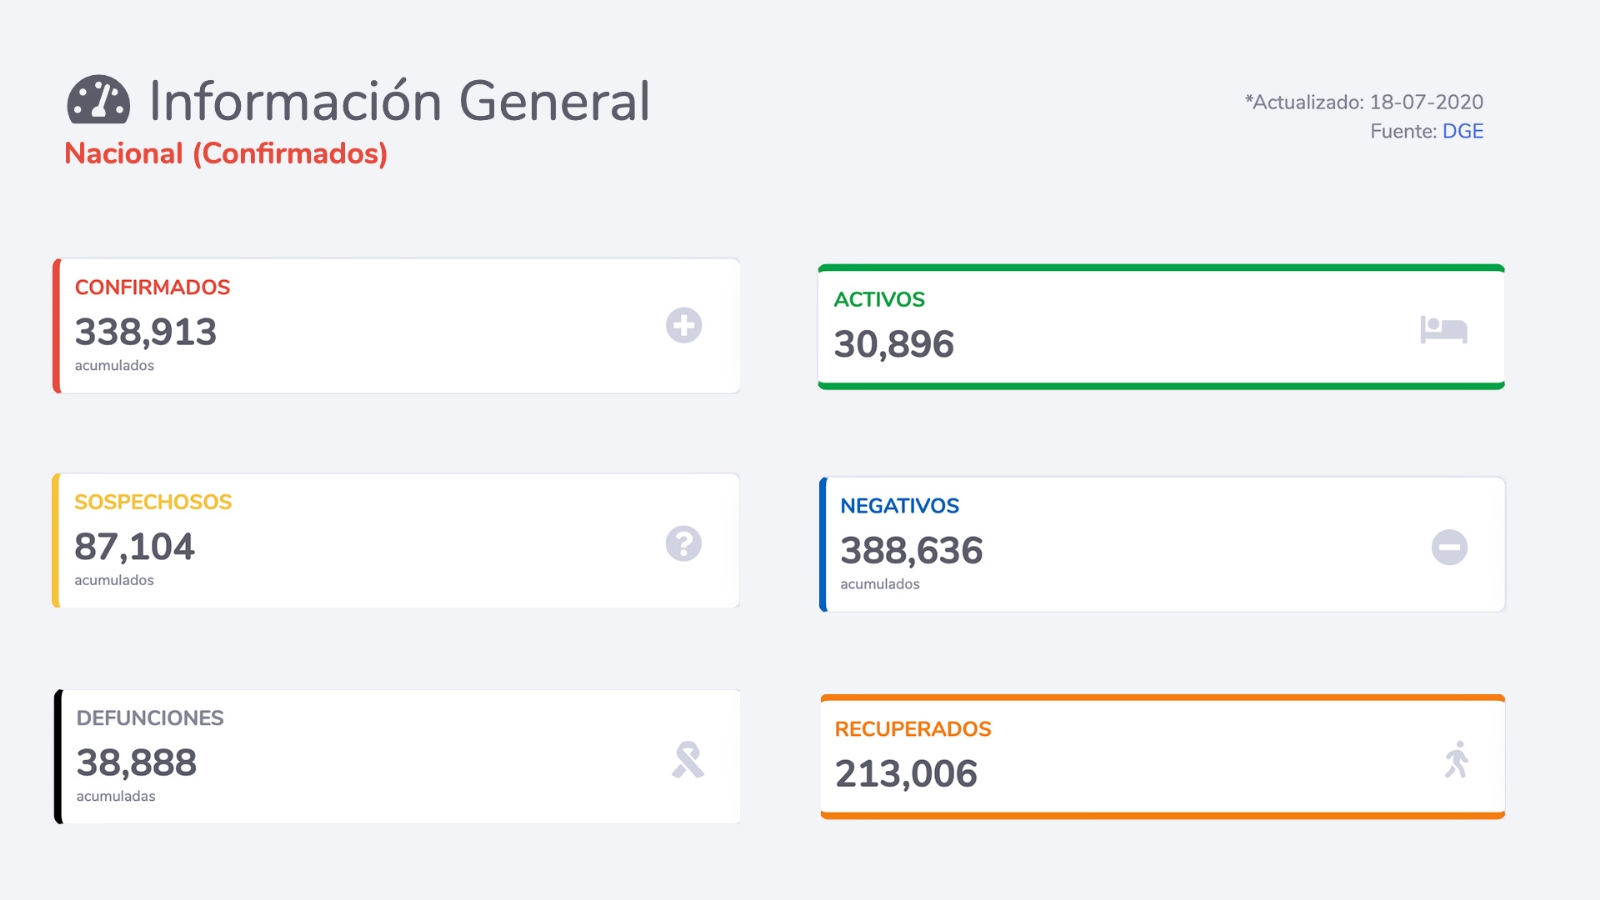Select the 213,006 recovered figure
This screenshot has width=1600, height=900.
point(906,774)
